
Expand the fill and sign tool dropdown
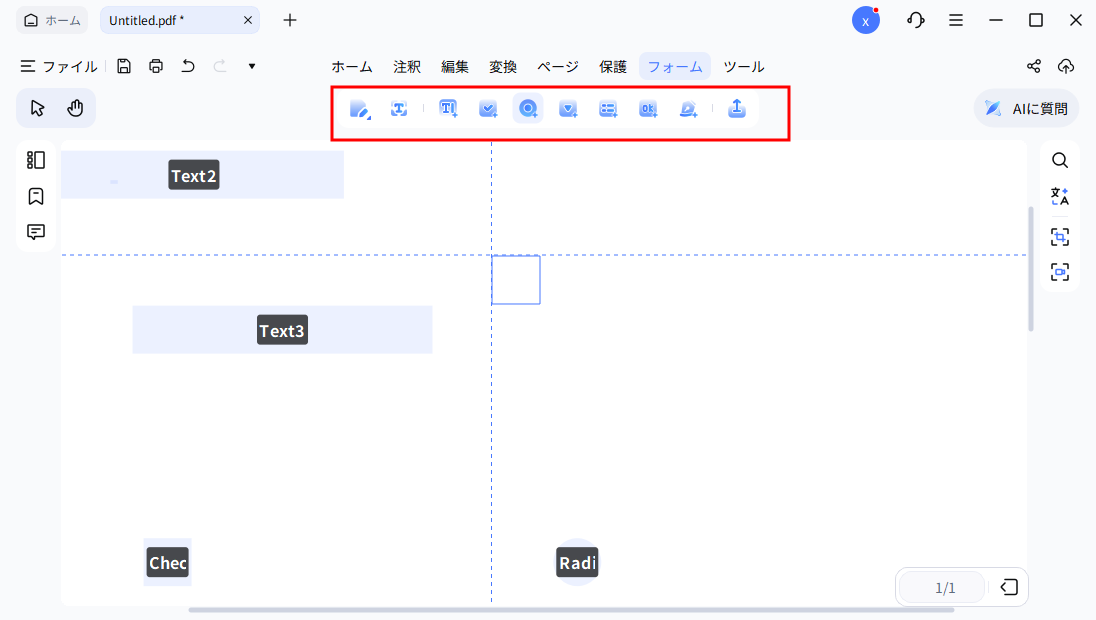[369, 117]
